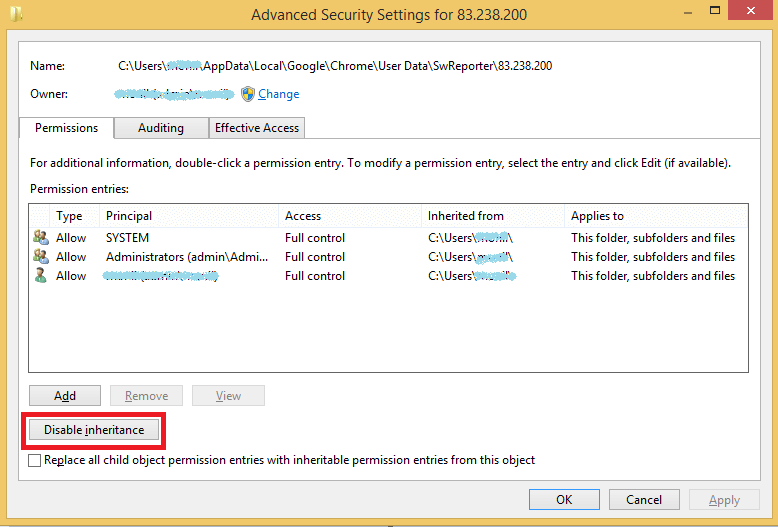778x527 pixels.
Task: Sort by the Inherited from column header
Action: pos(493,216)
